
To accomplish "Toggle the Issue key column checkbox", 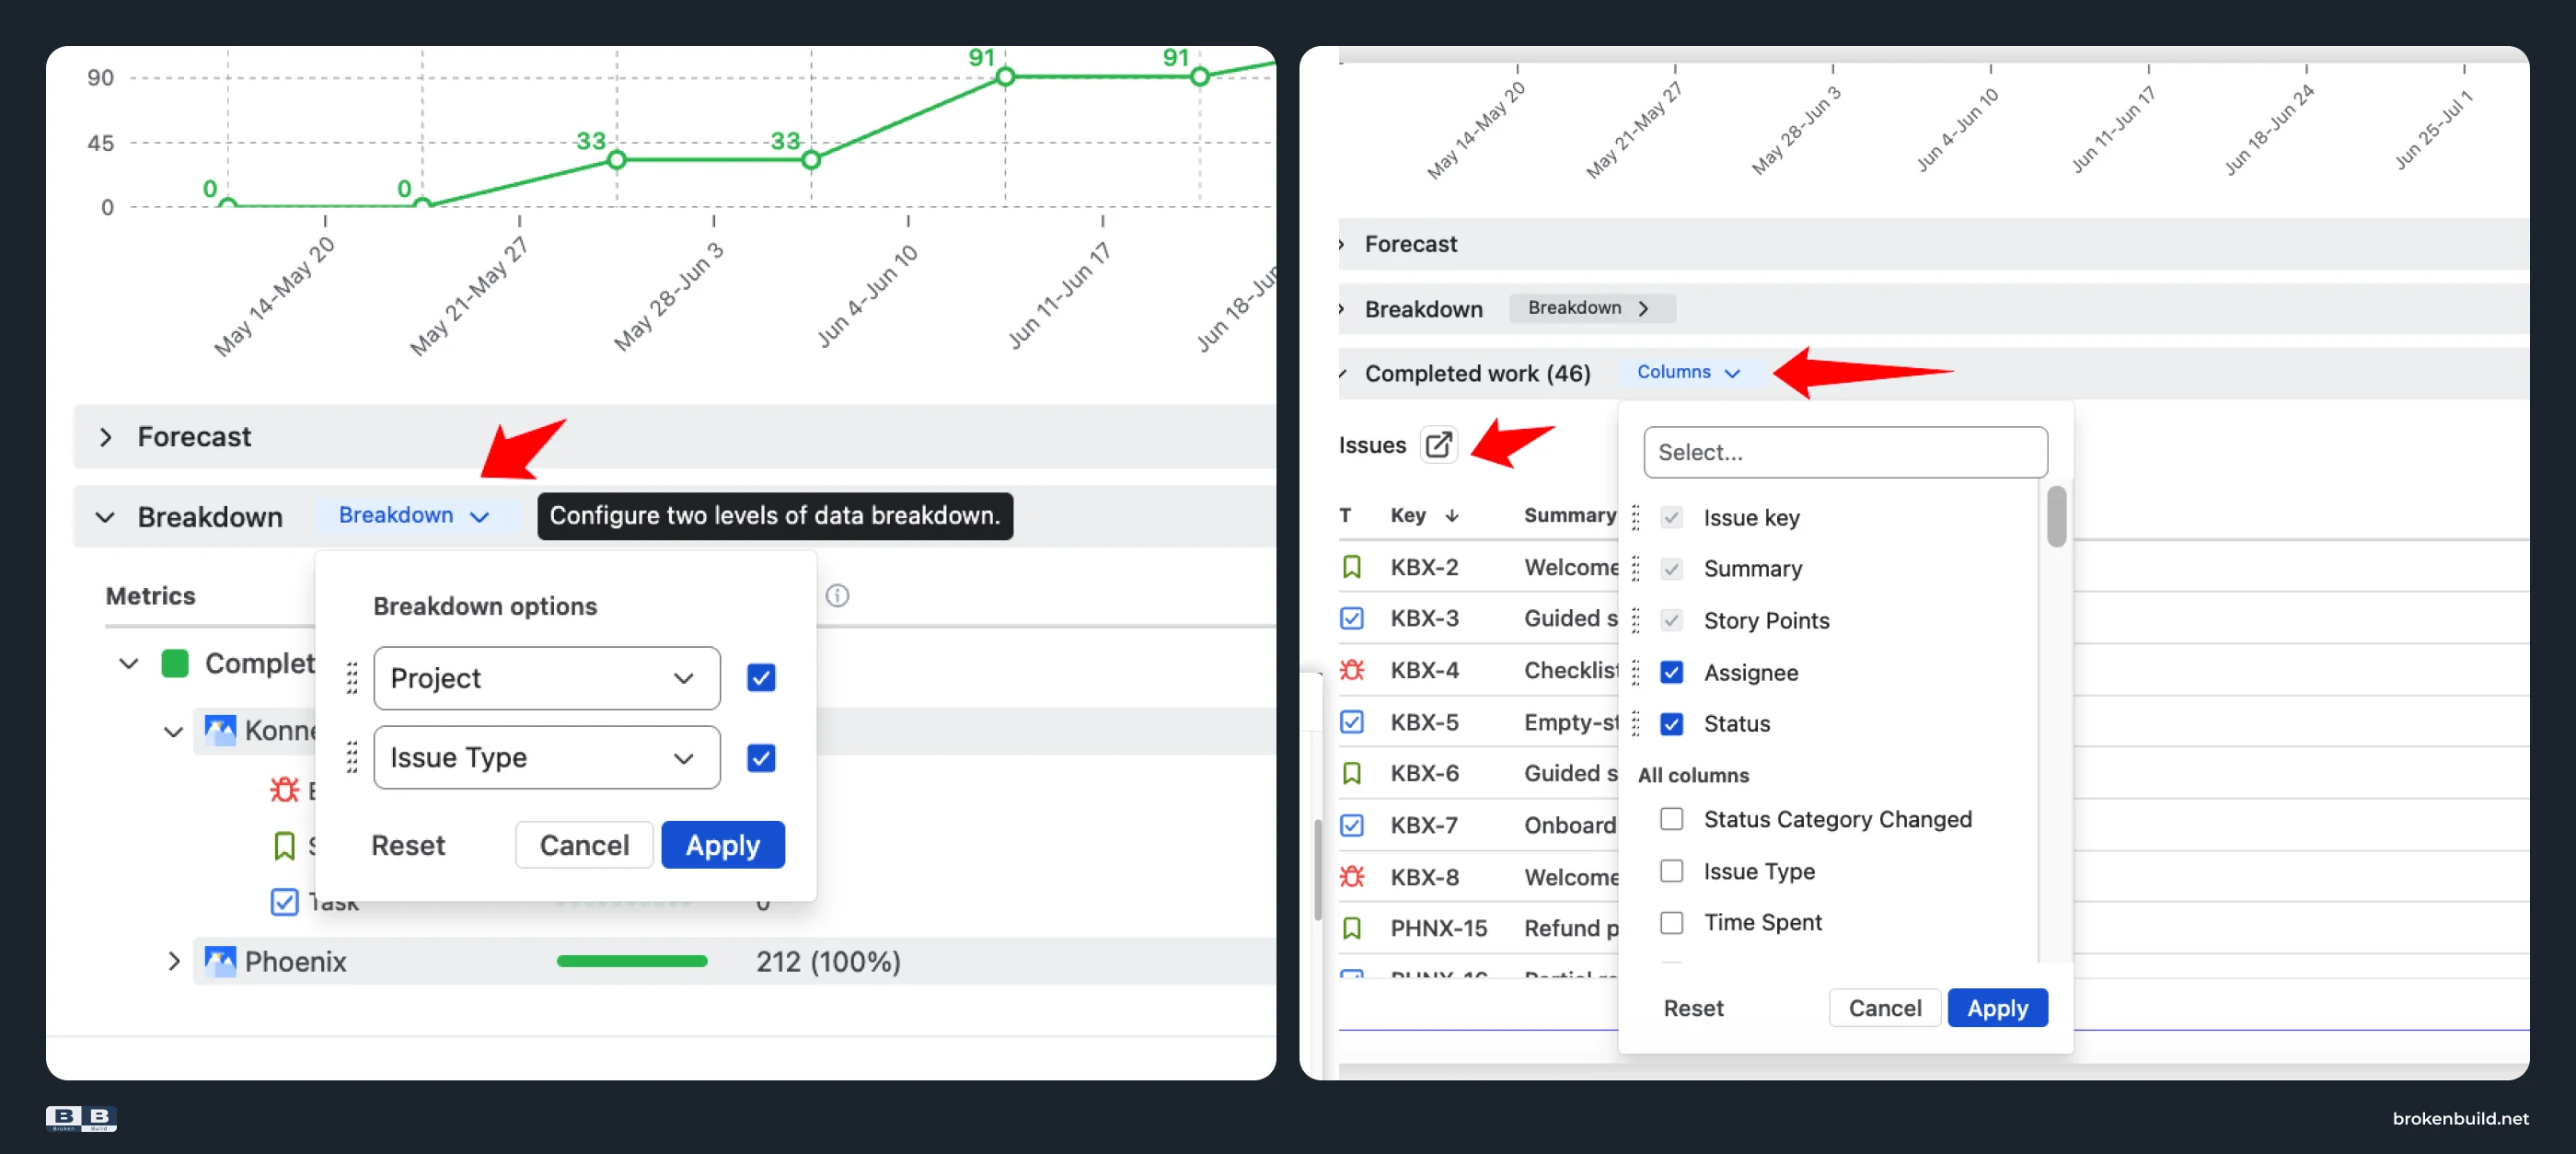I will (1671, 517).
